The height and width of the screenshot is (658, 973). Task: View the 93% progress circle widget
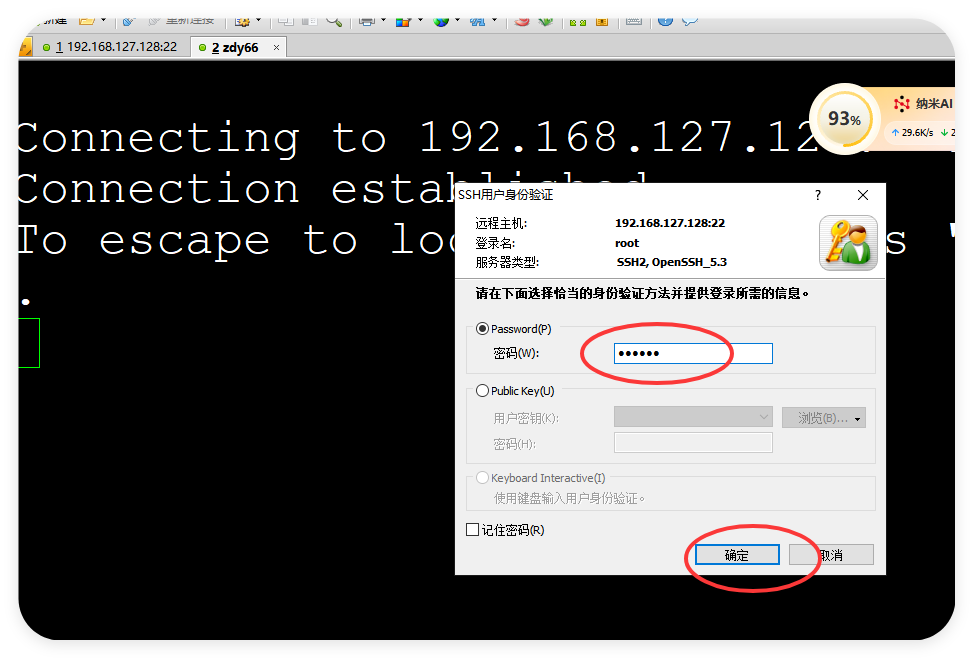click(843, 119)
